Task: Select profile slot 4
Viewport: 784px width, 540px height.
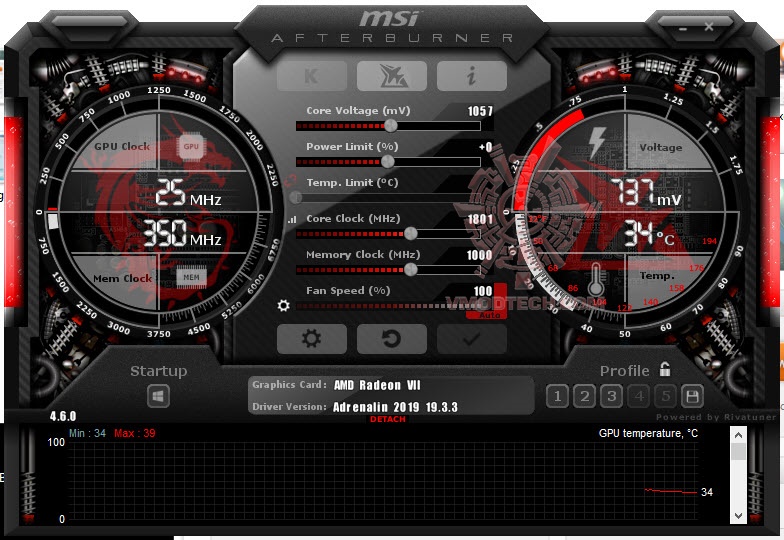Action: (x=638, y=396)
